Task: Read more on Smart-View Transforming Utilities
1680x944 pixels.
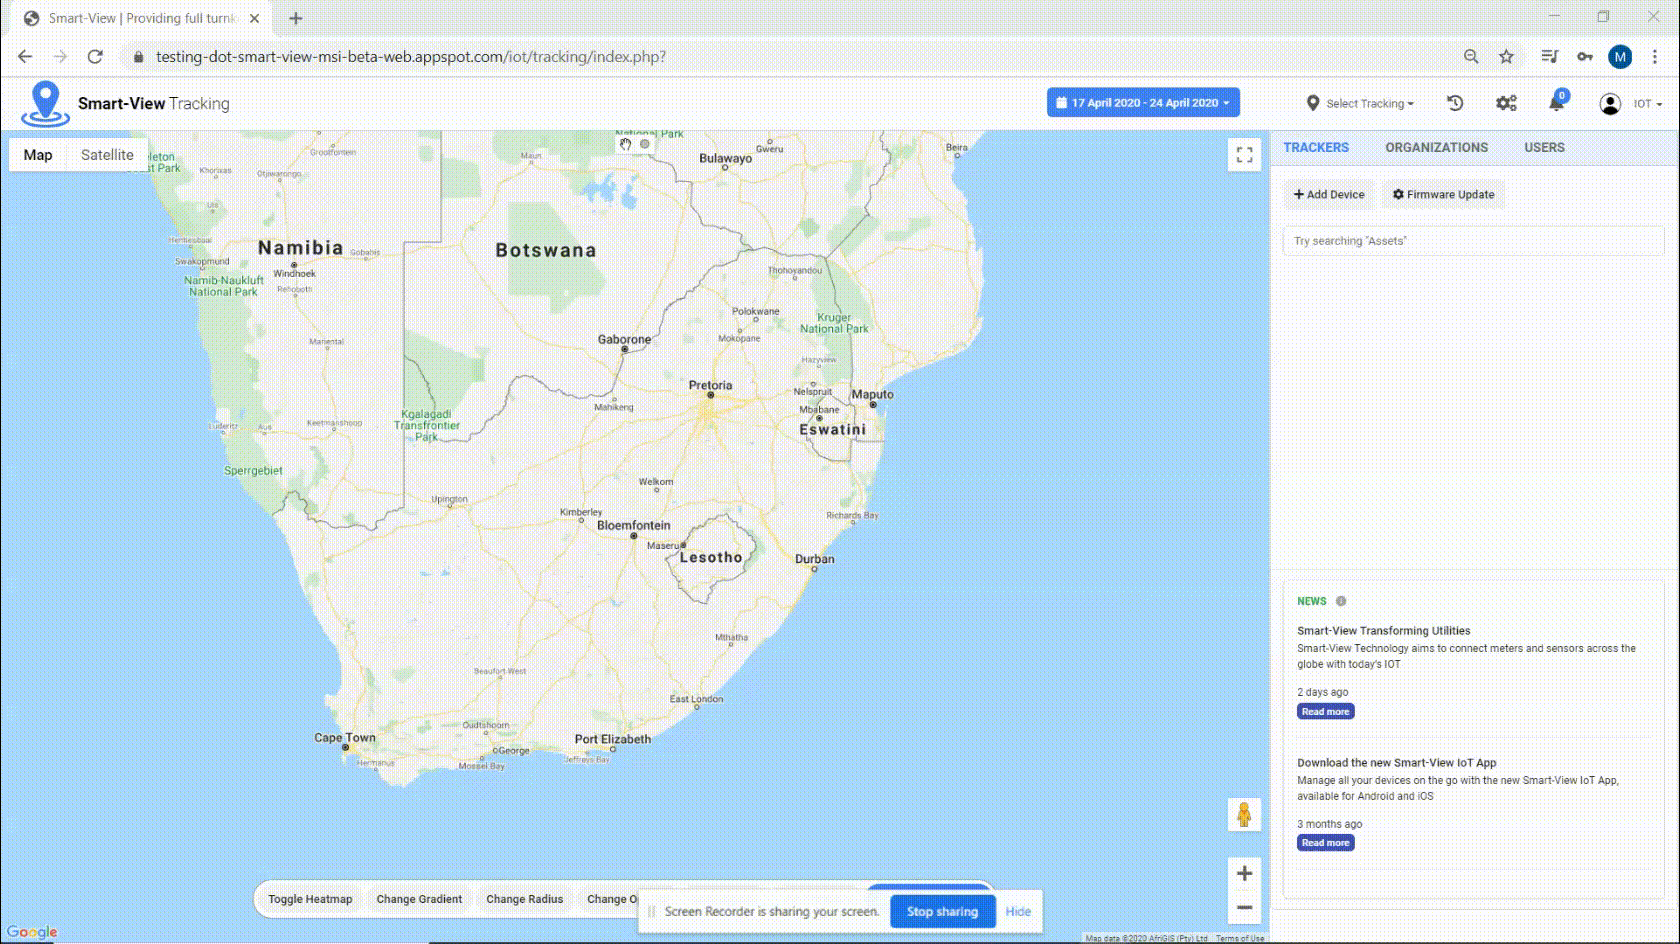Action: [1326, 712]
